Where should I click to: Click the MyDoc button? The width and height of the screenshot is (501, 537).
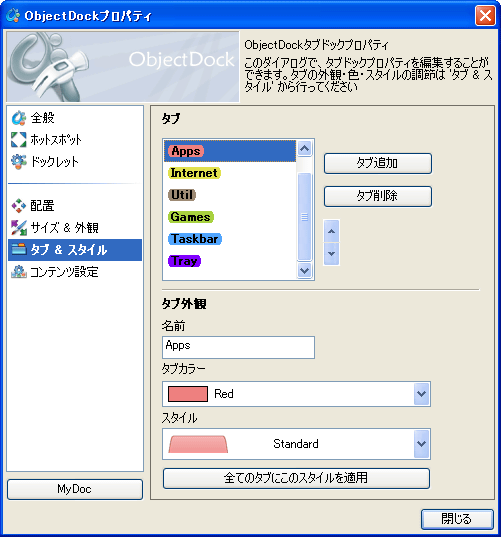tap(75, 489)
